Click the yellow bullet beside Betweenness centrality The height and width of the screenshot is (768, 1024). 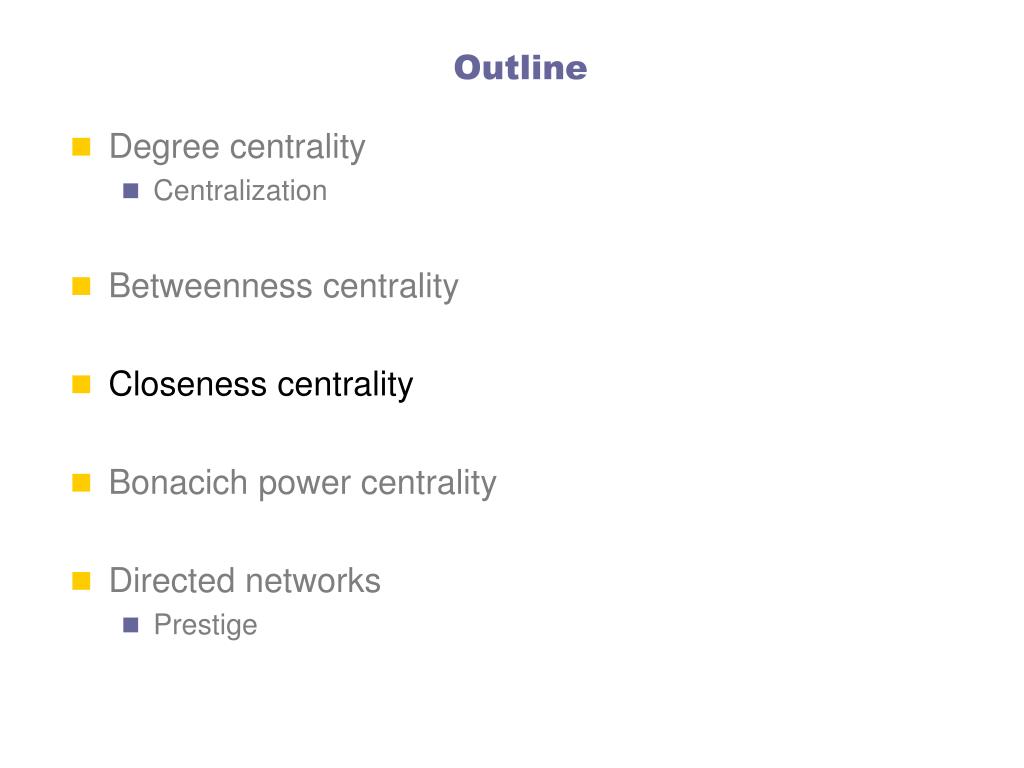coord(81,286)
